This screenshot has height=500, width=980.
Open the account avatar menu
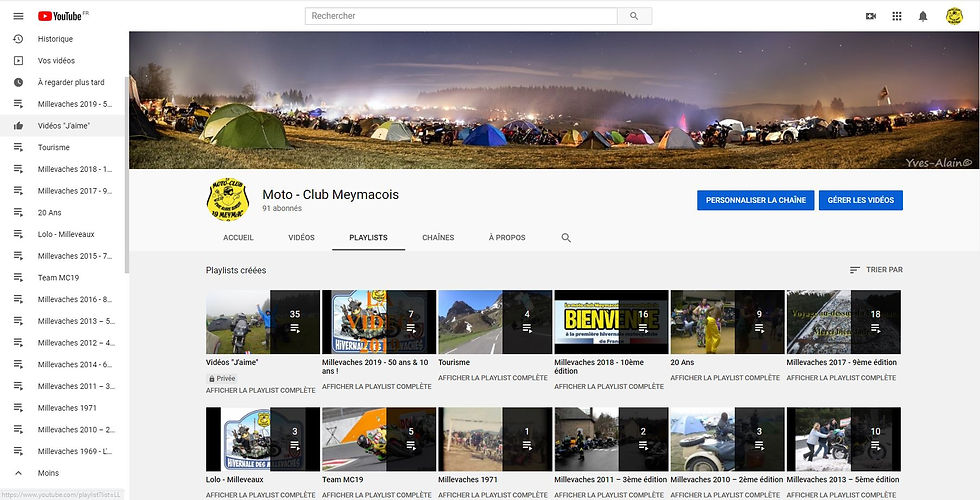pyautogui.click(x=954, y=16)
